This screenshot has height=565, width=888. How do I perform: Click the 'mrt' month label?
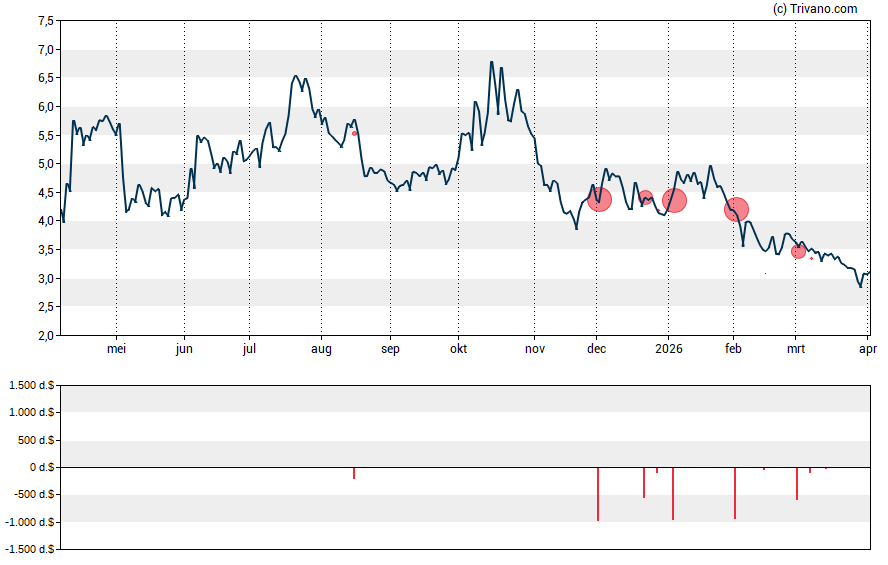796,349
